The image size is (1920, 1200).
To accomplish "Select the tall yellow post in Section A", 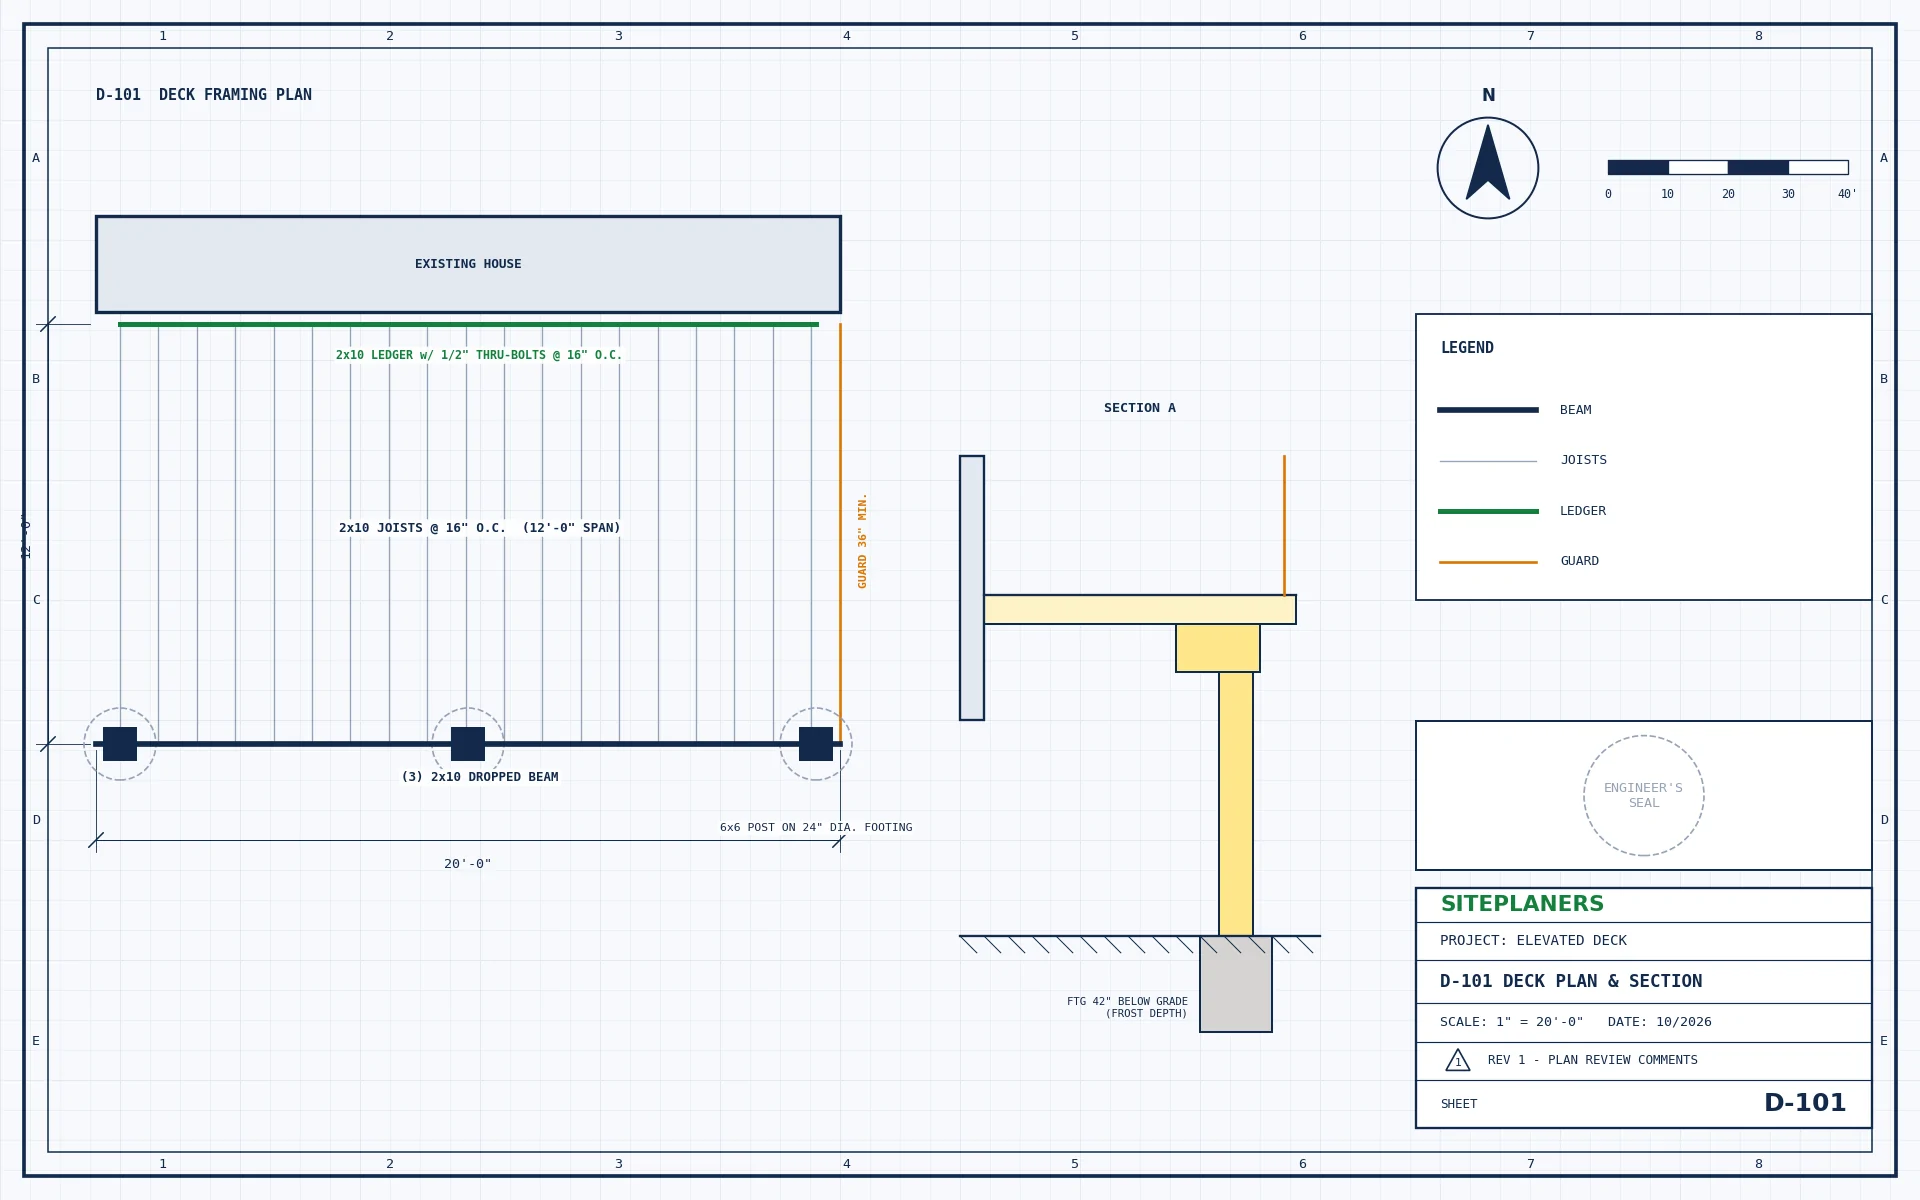I will pos(1236,804).
